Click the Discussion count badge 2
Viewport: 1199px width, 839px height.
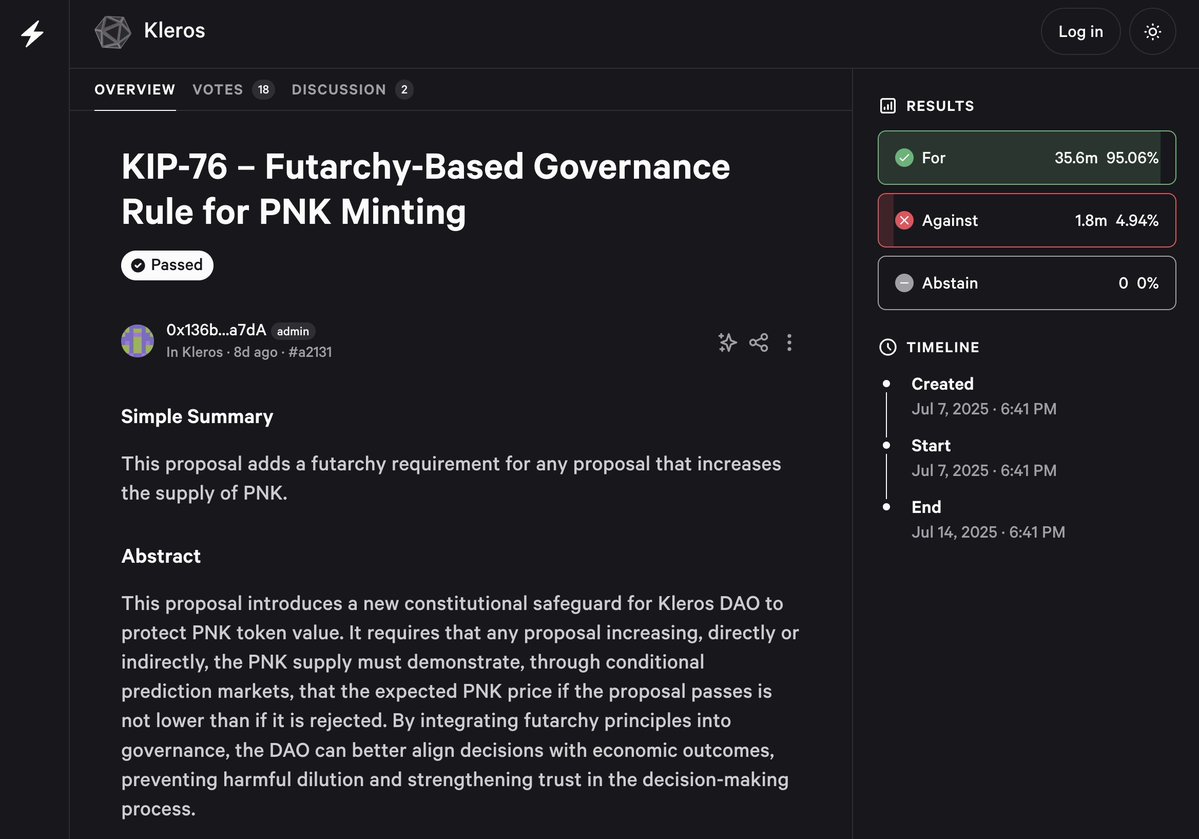click(x=405, y=89)
